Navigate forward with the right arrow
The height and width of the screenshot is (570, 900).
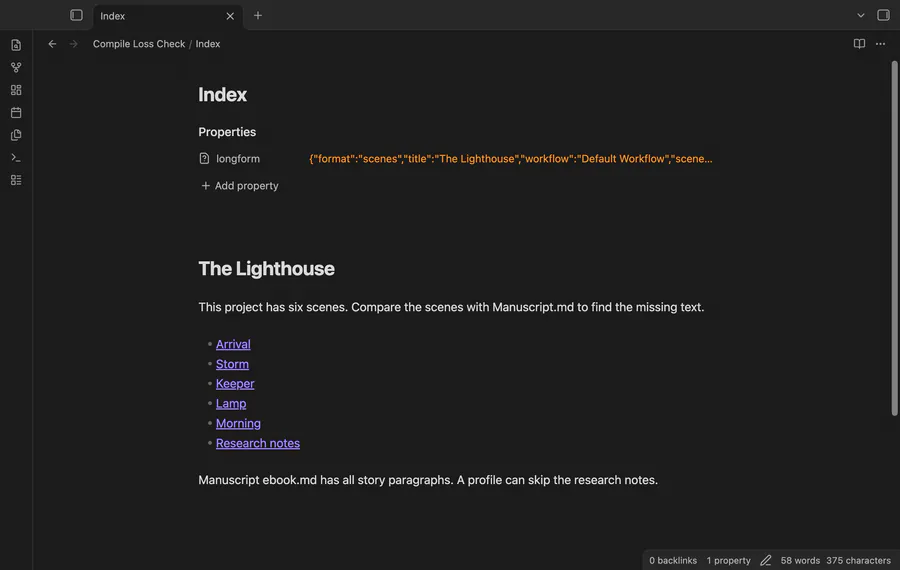point(73,44)
